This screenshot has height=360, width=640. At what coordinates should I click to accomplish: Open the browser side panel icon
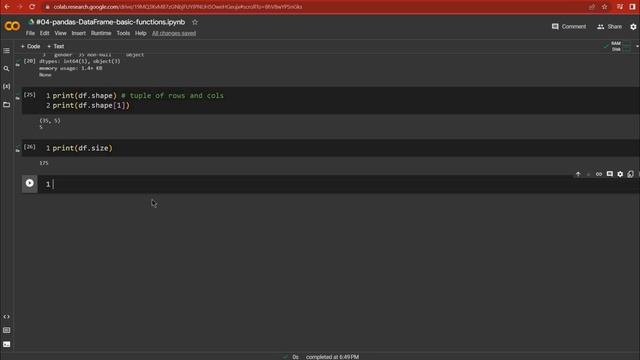click(633, 7)
